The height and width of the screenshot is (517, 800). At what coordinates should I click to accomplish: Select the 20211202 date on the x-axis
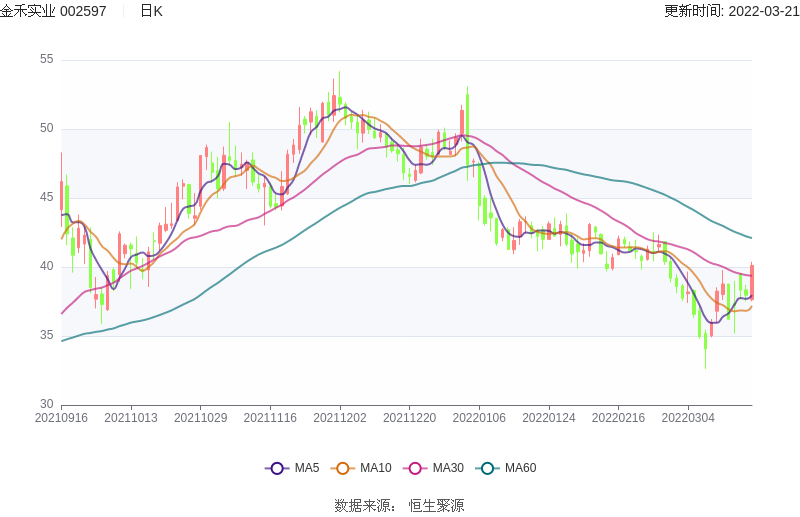(x=340, y=418)
